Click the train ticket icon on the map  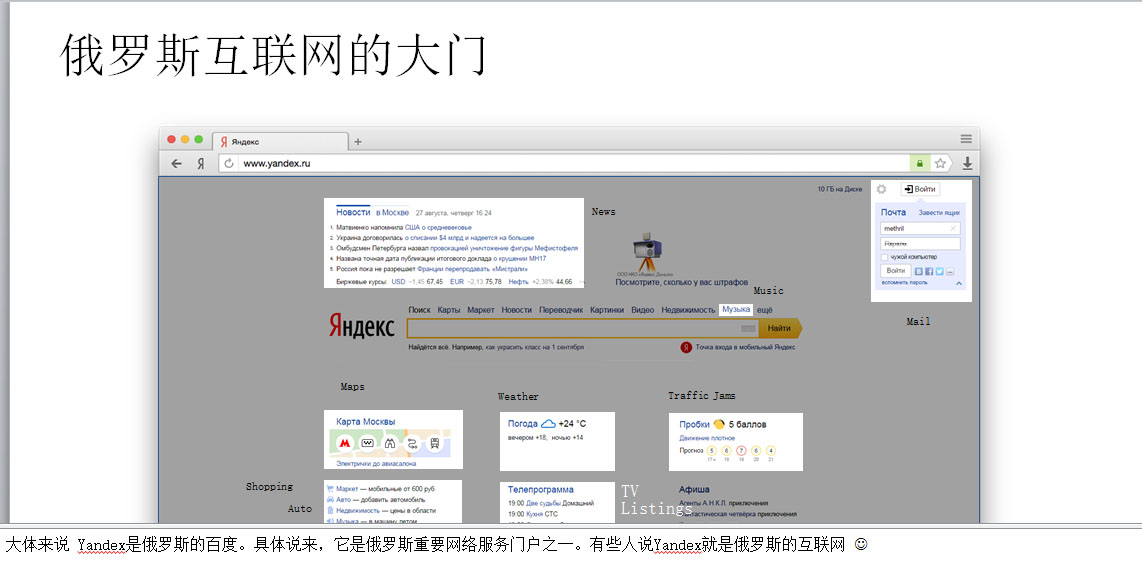click(x=368, y=443)
